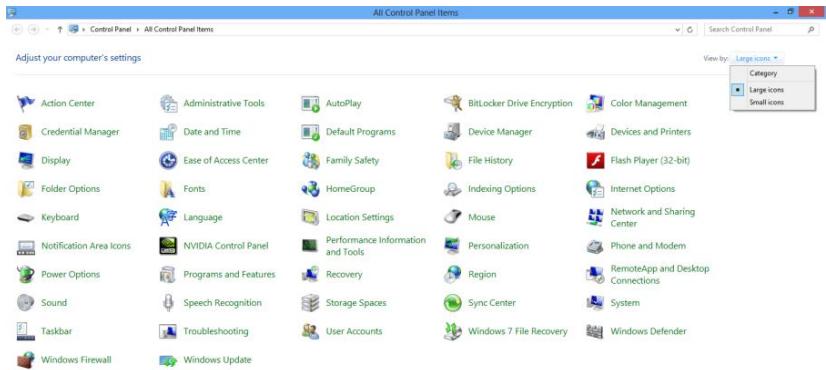The height and width of the screenshot is (370, 826).
Task: Open Location Settings link
Action: (x=360, y=217)
